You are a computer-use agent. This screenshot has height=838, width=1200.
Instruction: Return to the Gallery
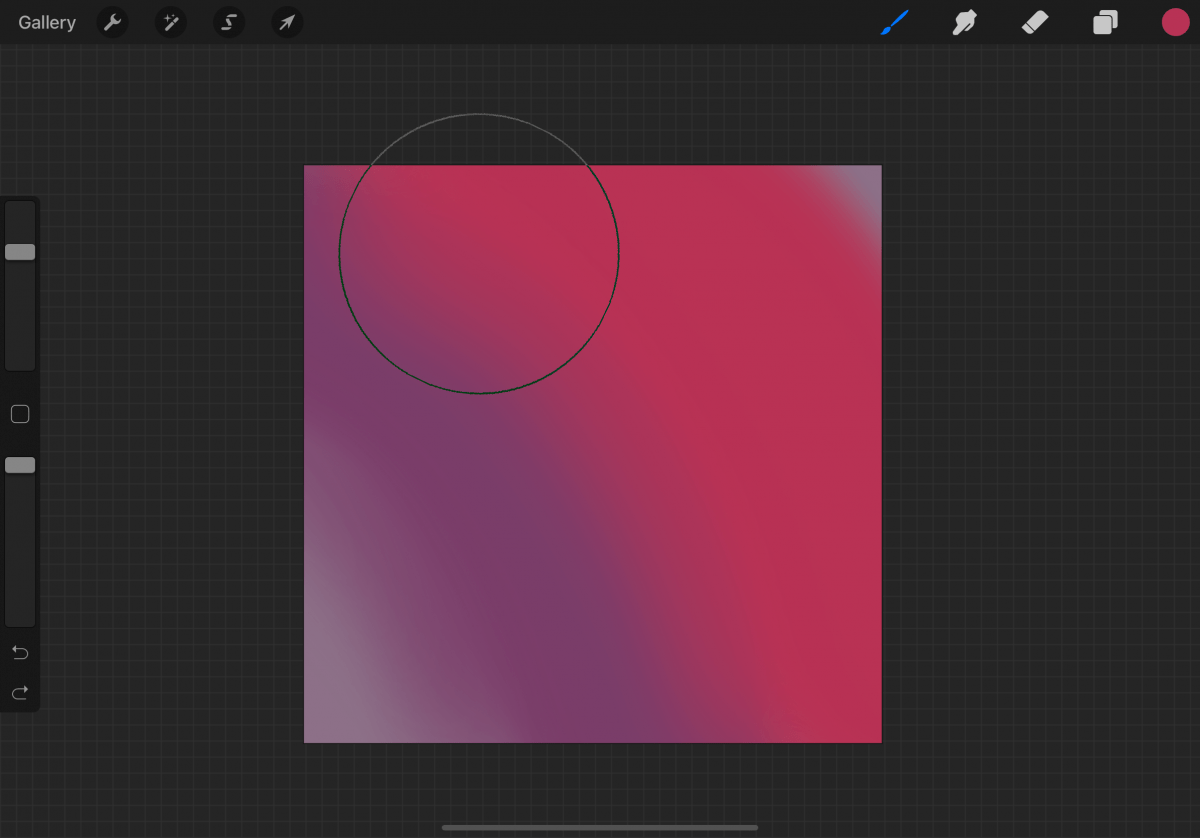tap(46, 22)
